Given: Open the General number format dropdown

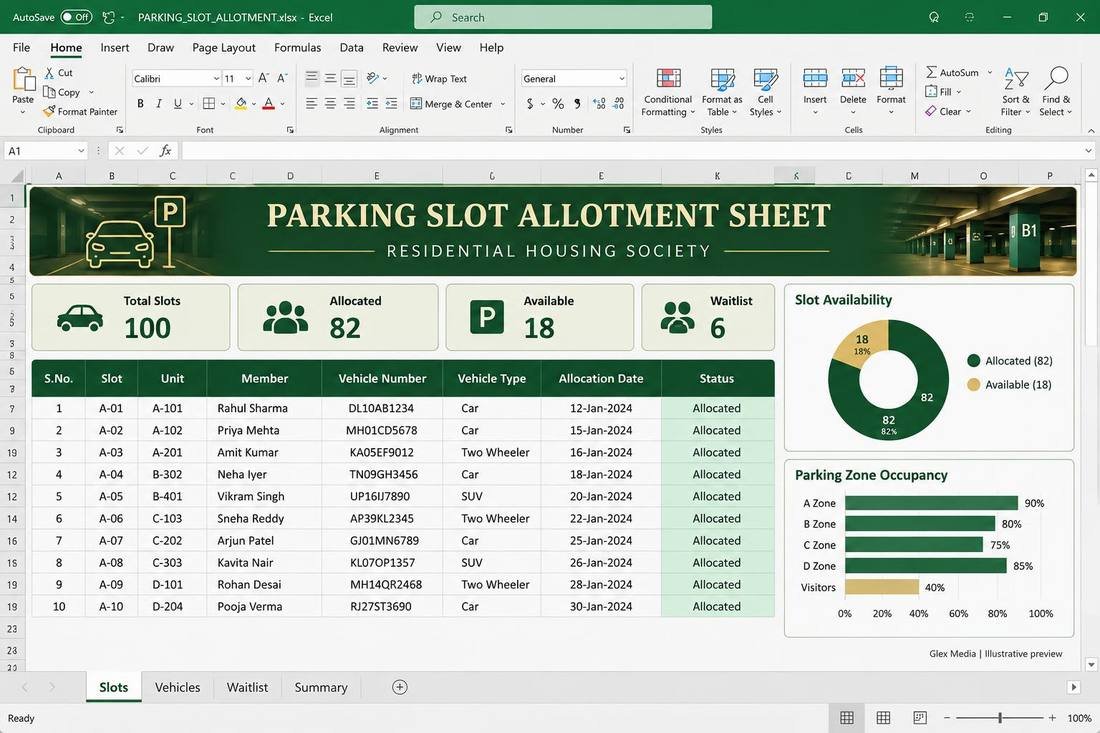Looking at the screenshot, I should (x=622, y=79).
